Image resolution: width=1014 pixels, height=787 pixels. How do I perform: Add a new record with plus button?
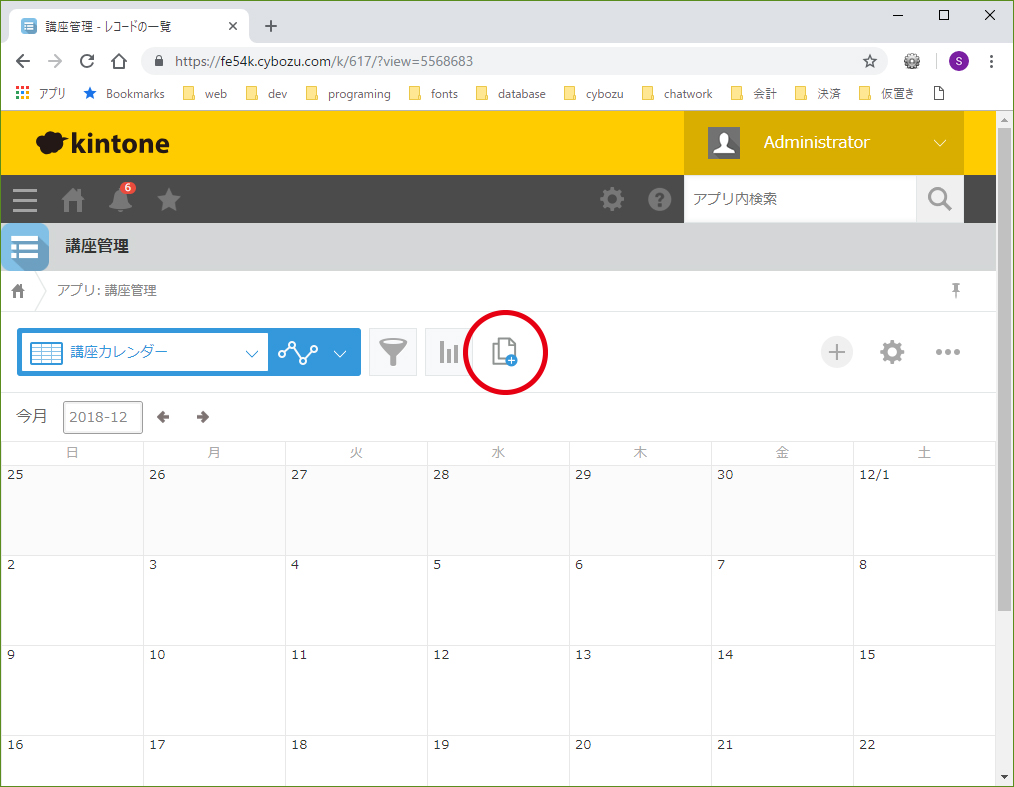(x=837, y=352)
